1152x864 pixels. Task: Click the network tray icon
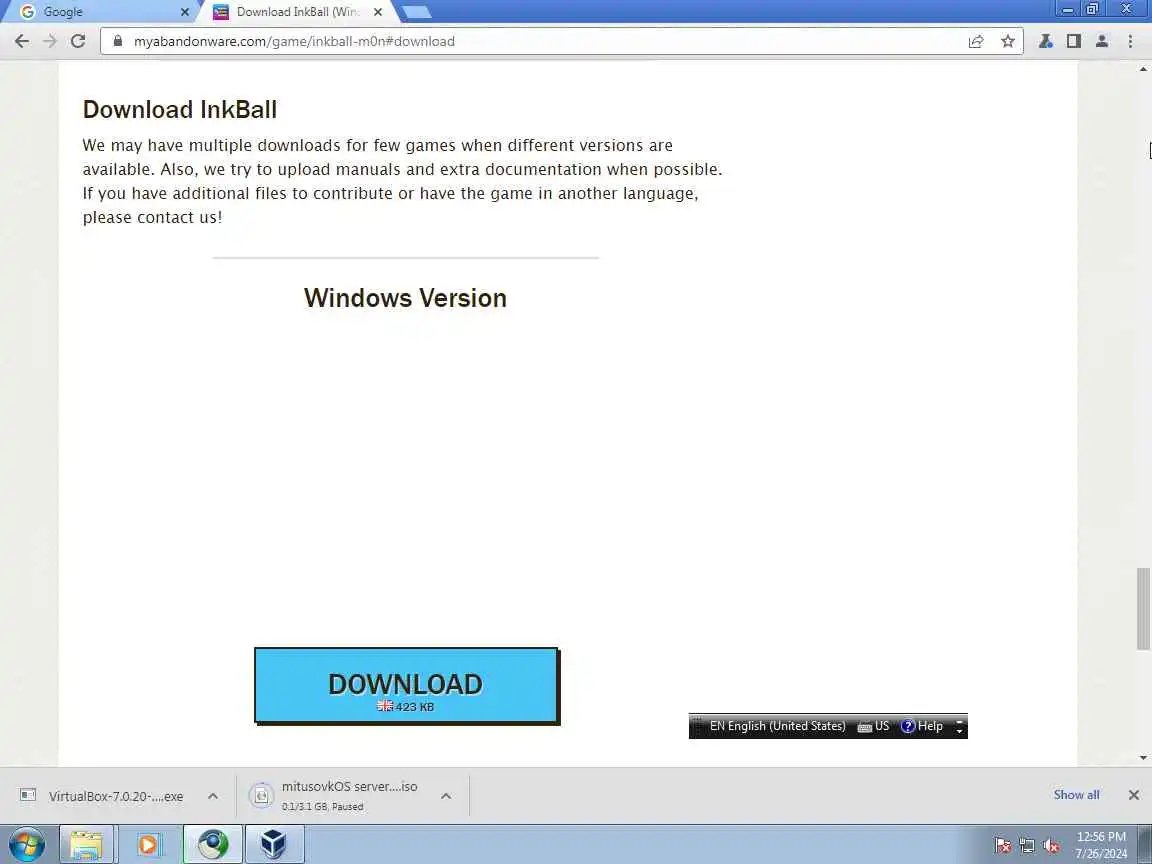coord(1027,846)
